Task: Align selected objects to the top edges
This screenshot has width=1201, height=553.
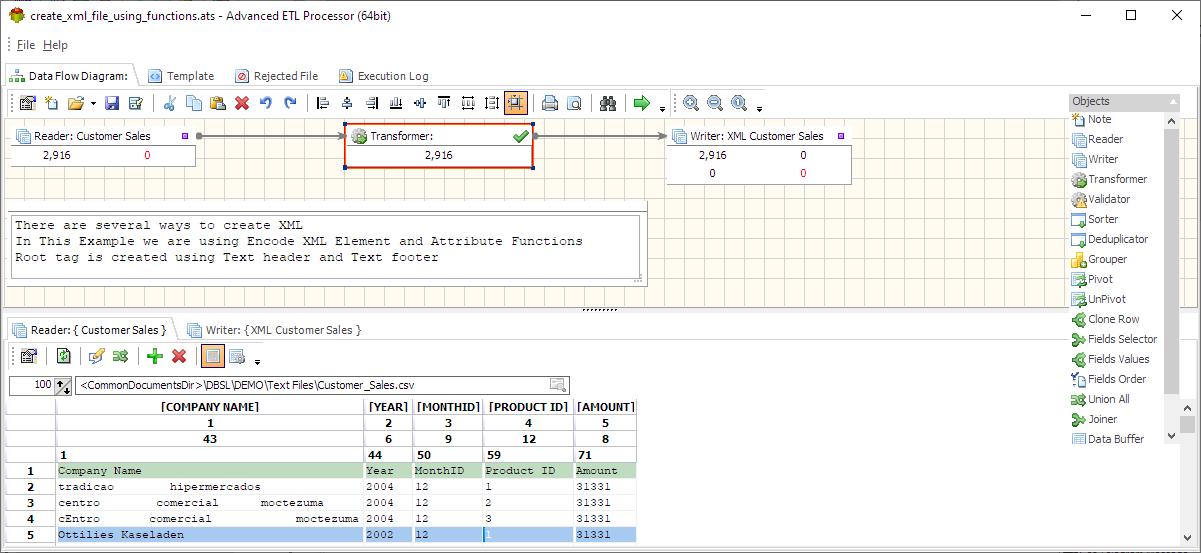Action: 444,102
